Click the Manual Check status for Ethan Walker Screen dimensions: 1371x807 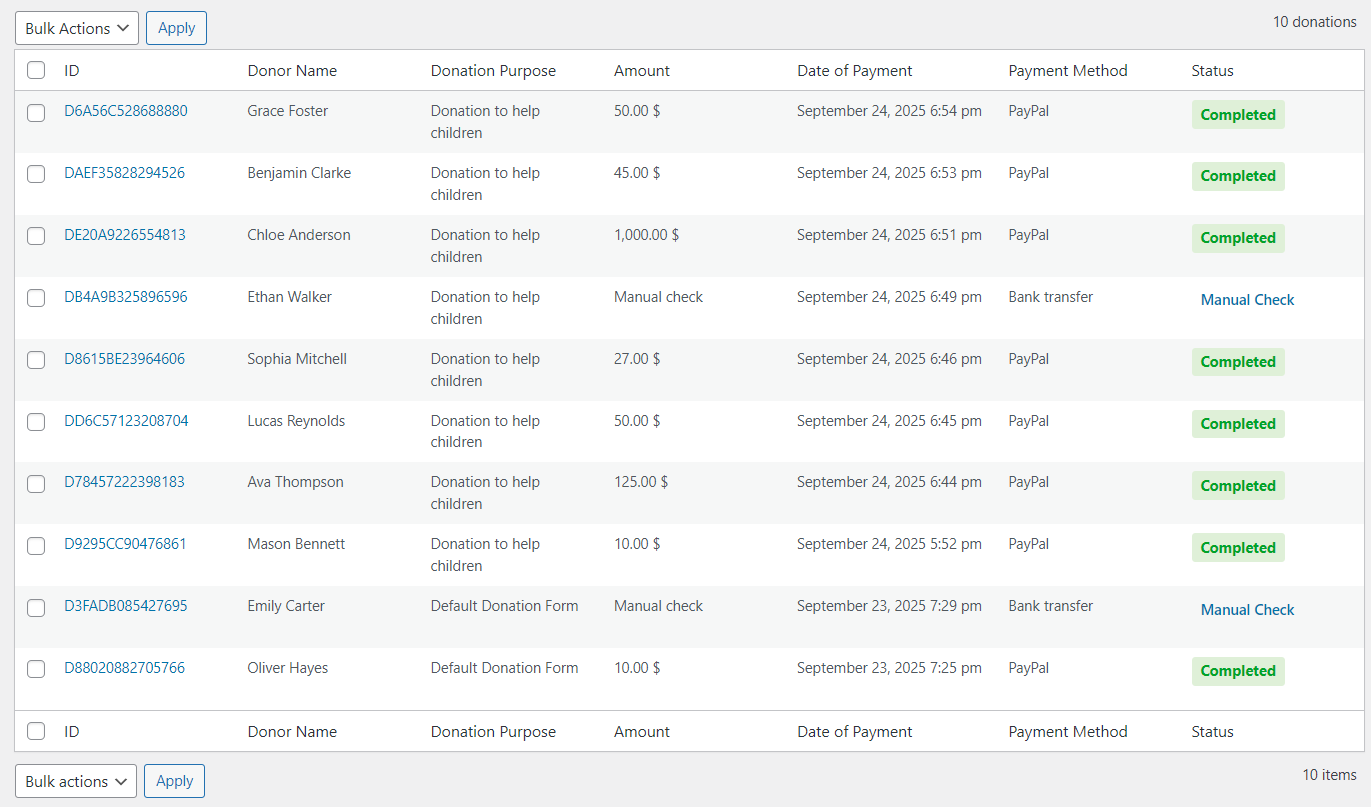tap(1247, 299)
